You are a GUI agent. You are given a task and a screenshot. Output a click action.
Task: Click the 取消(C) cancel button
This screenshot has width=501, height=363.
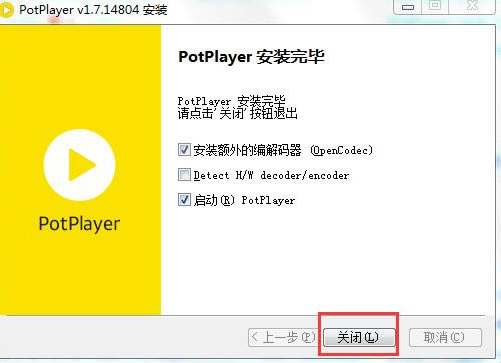(x=445, y=337)
